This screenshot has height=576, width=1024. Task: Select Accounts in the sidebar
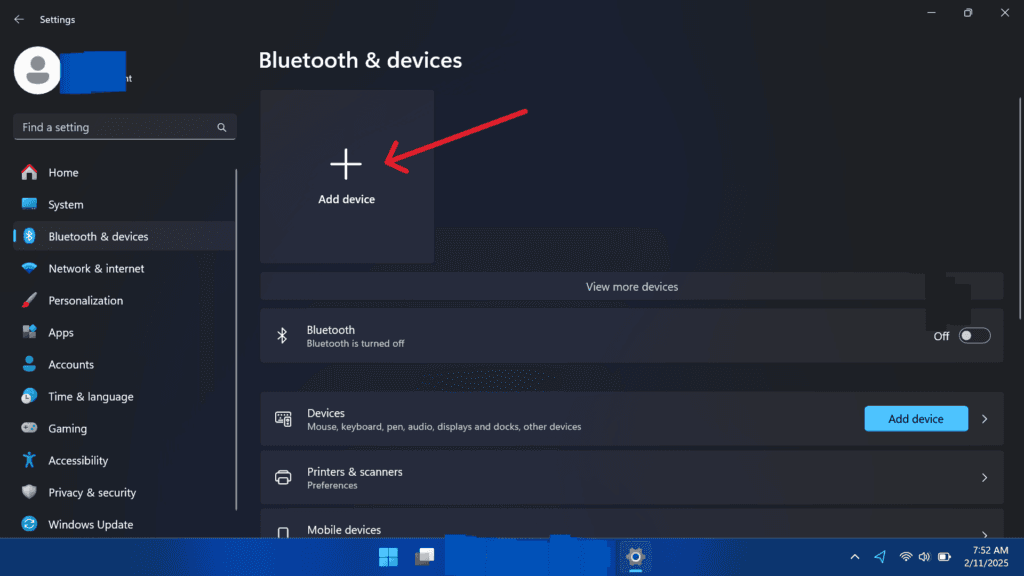point(124,364)
